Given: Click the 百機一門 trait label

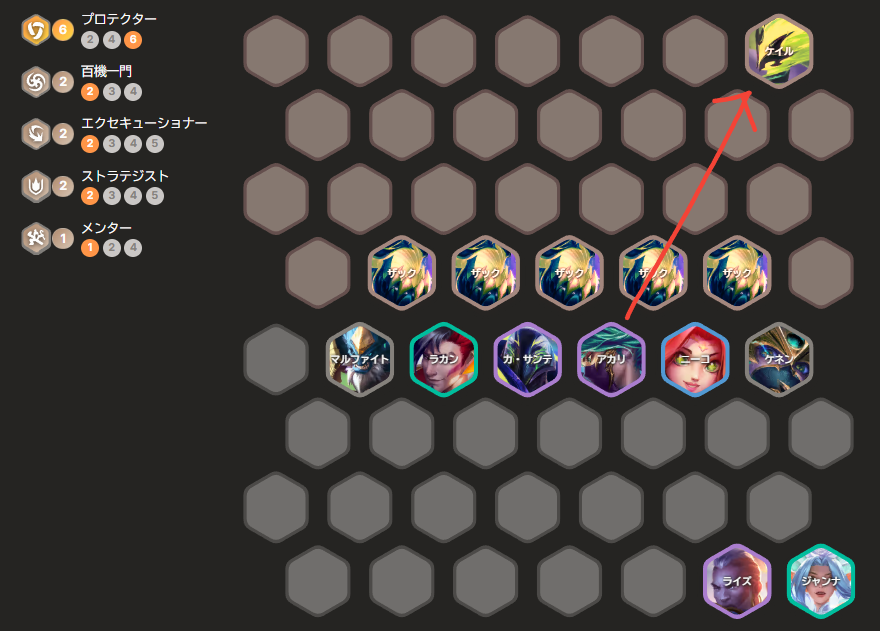Looking at the screenshot, I should (107, 71).
